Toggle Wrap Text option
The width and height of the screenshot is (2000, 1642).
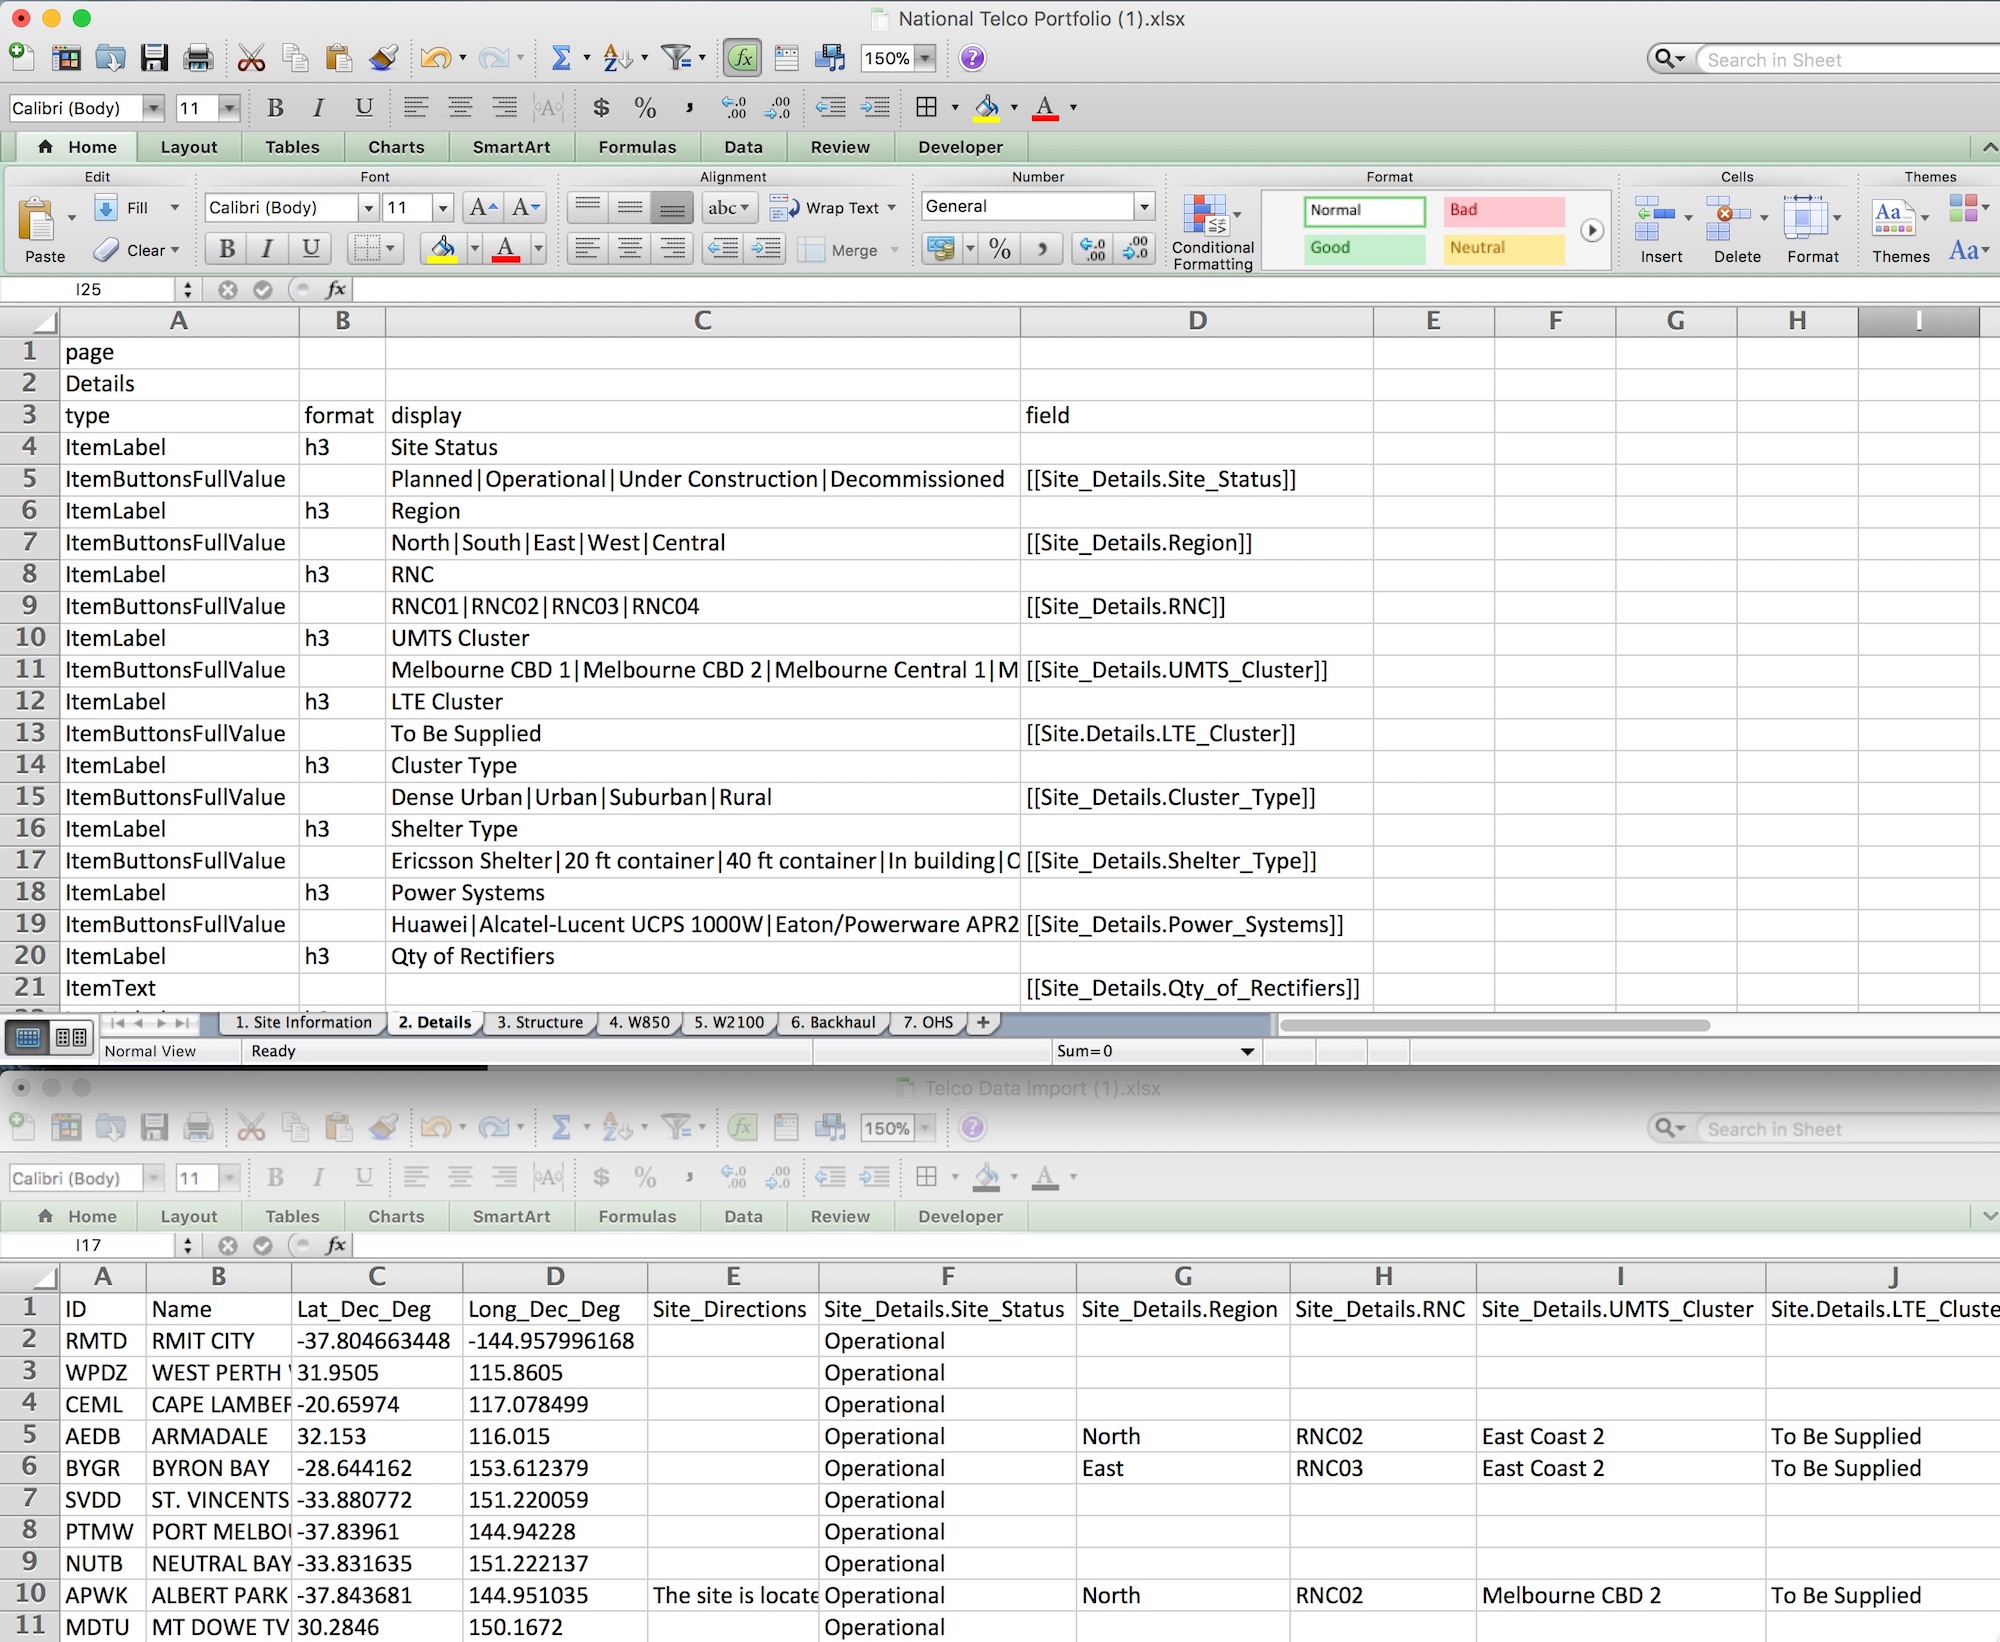(x=833, y=208)
